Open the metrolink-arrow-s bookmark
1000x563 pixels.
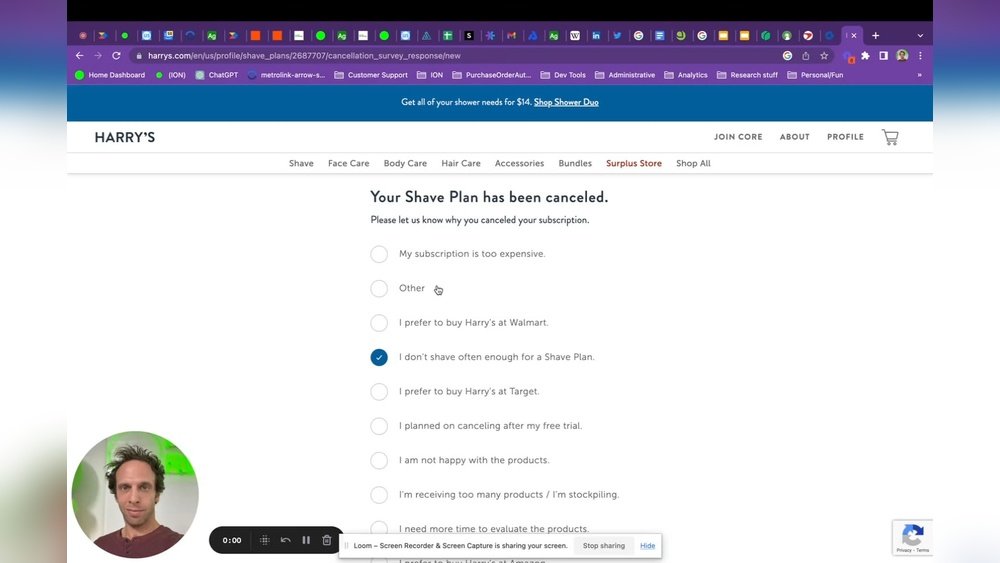click(286, 75)
